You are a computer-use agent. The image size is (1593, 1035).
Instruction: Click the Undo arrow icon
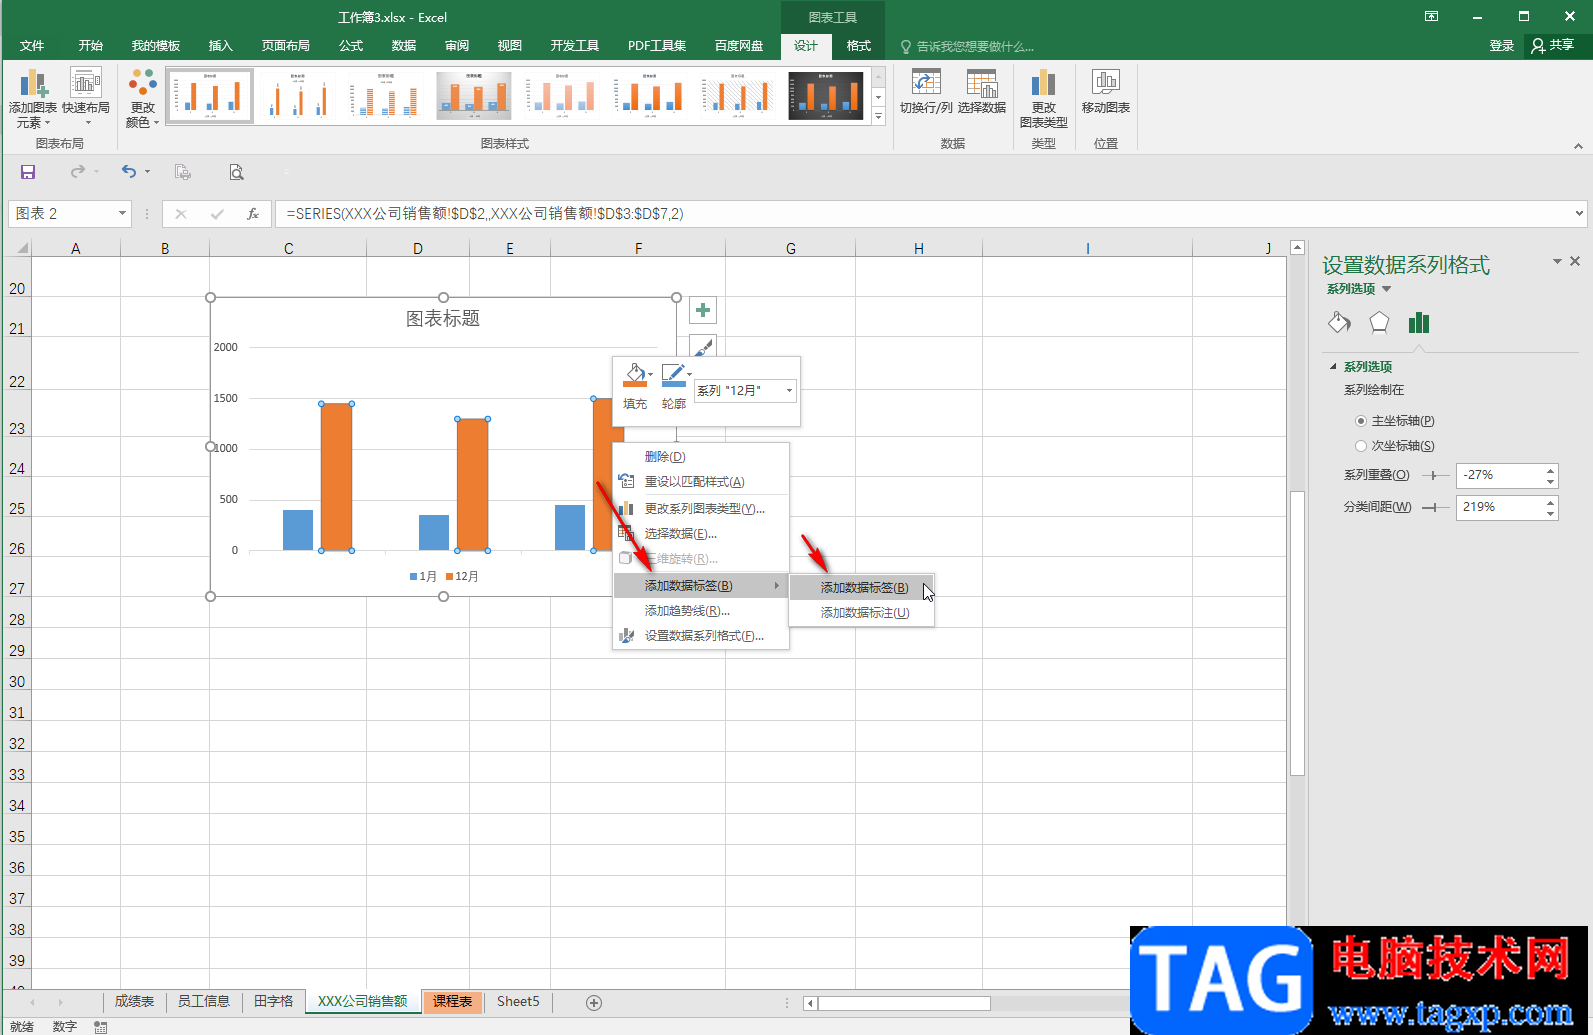tap(129, 172)
